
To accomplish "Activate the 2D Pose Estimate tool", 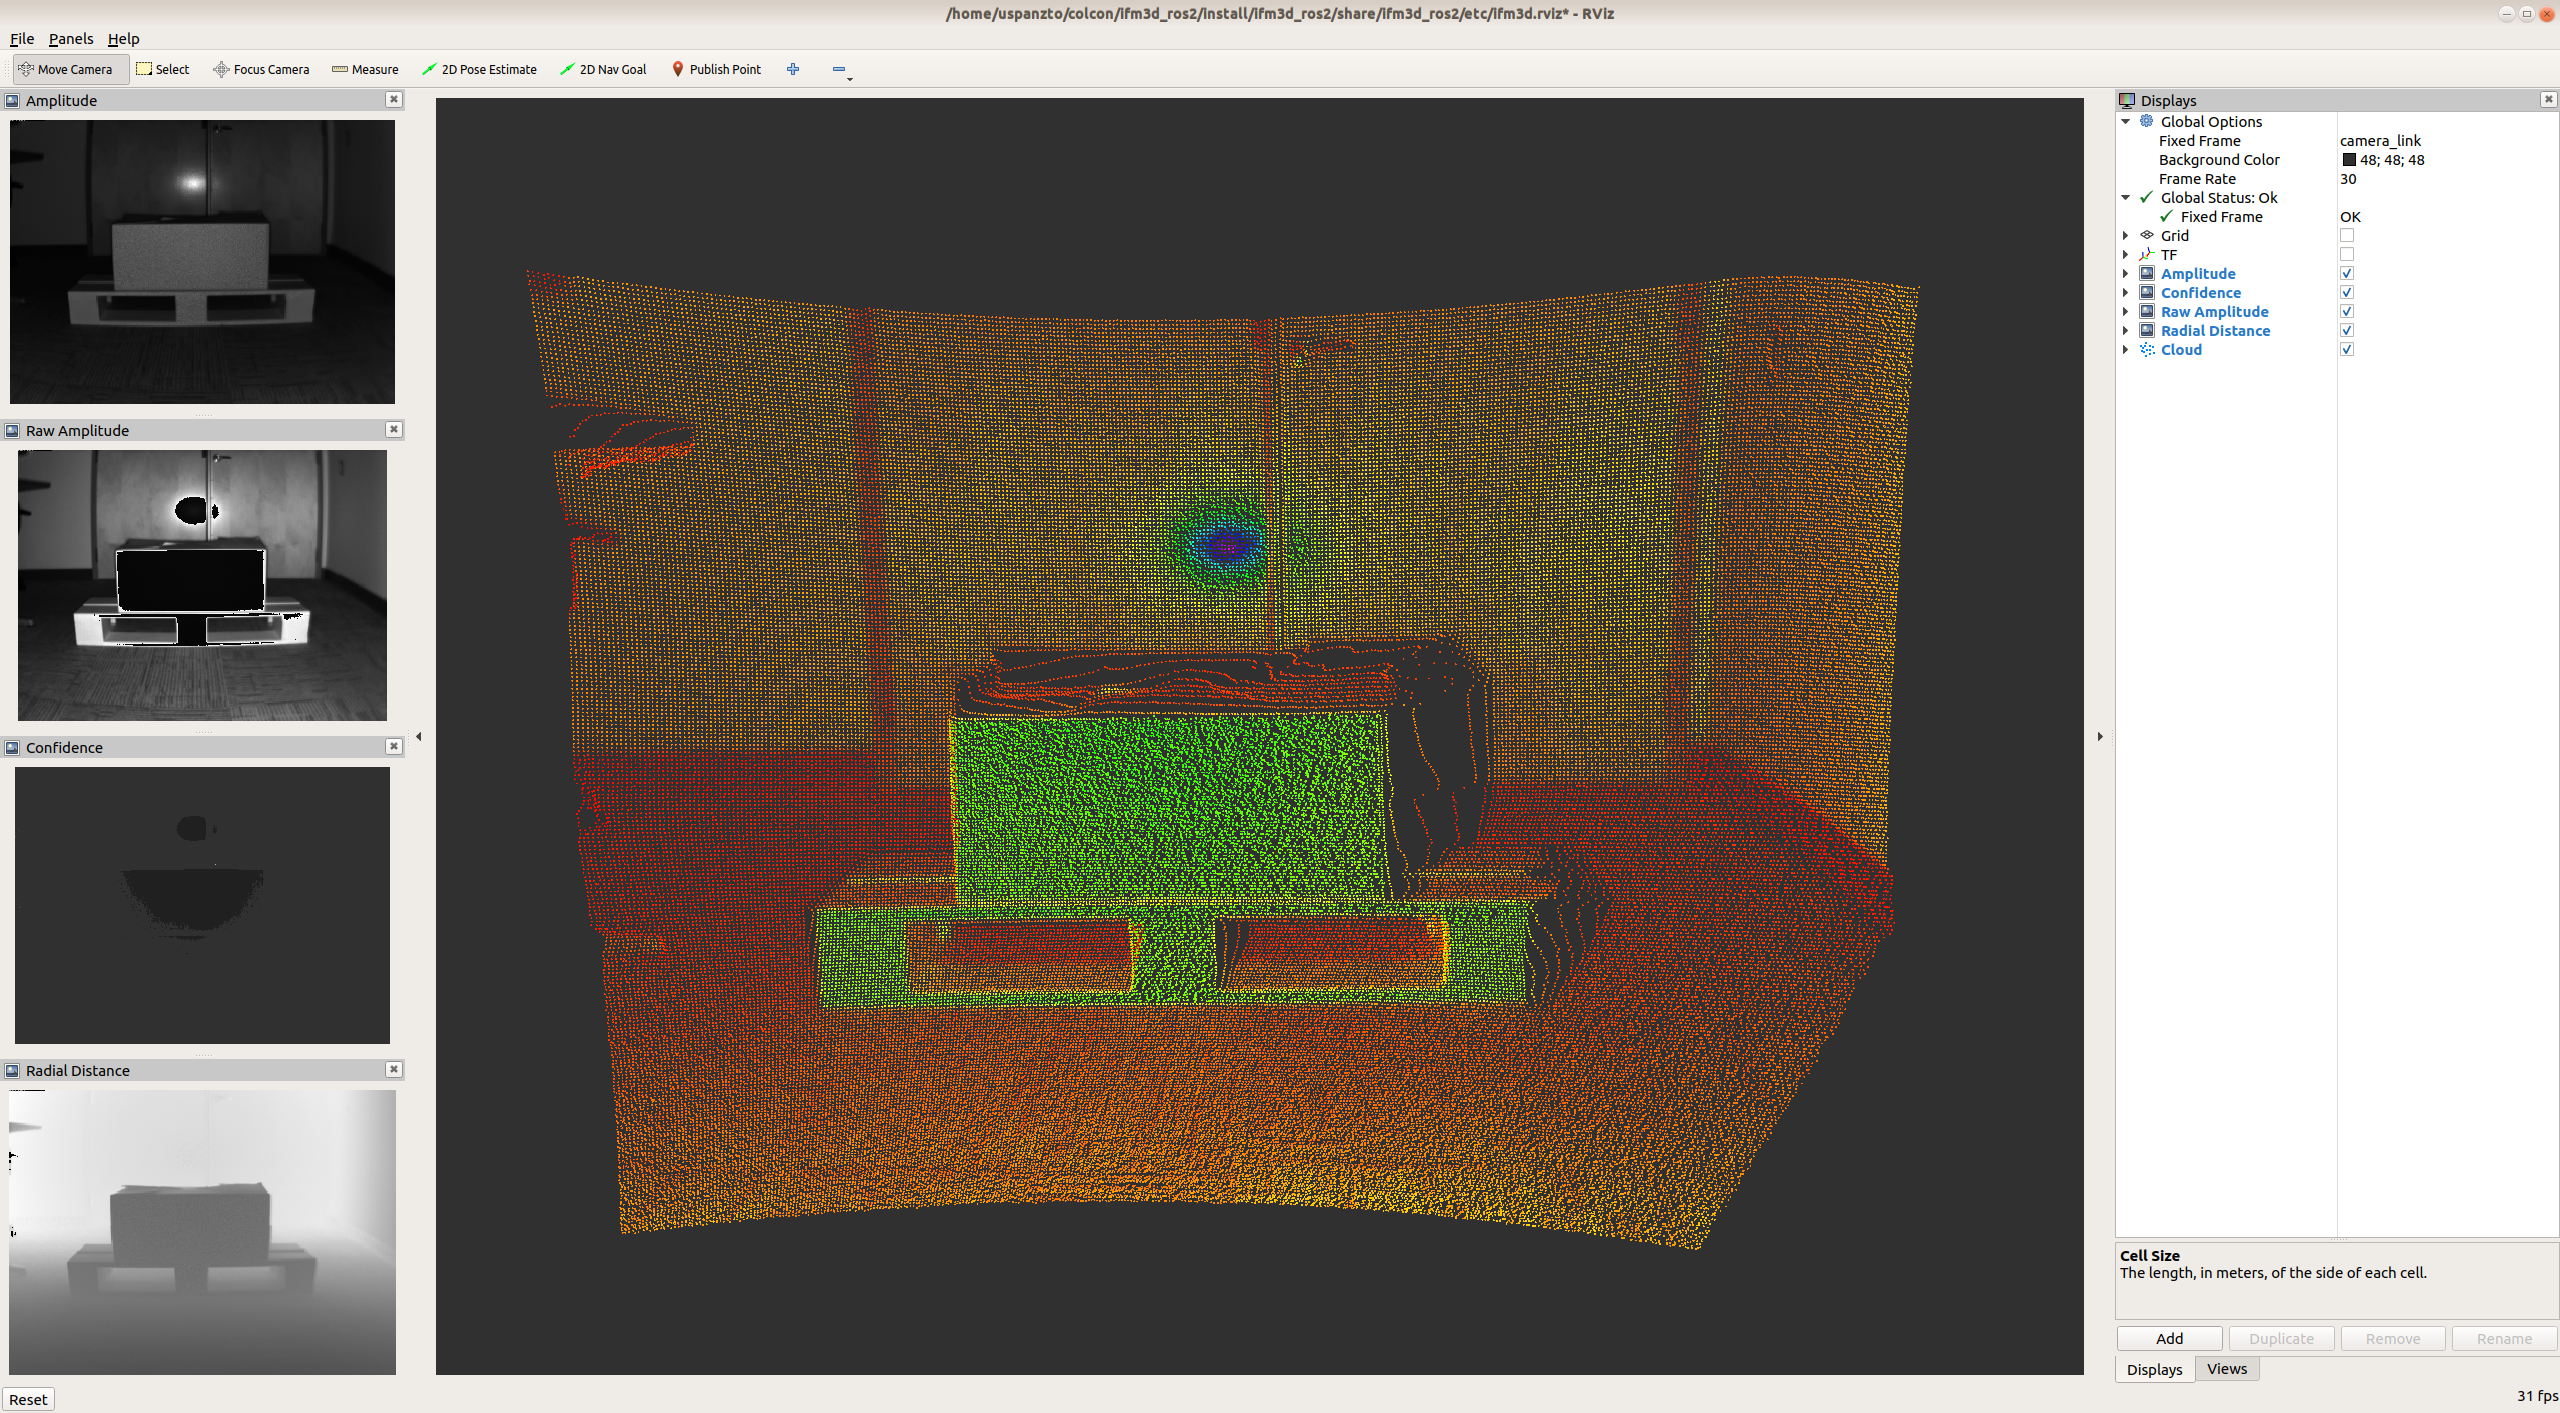I will point(479,69).
